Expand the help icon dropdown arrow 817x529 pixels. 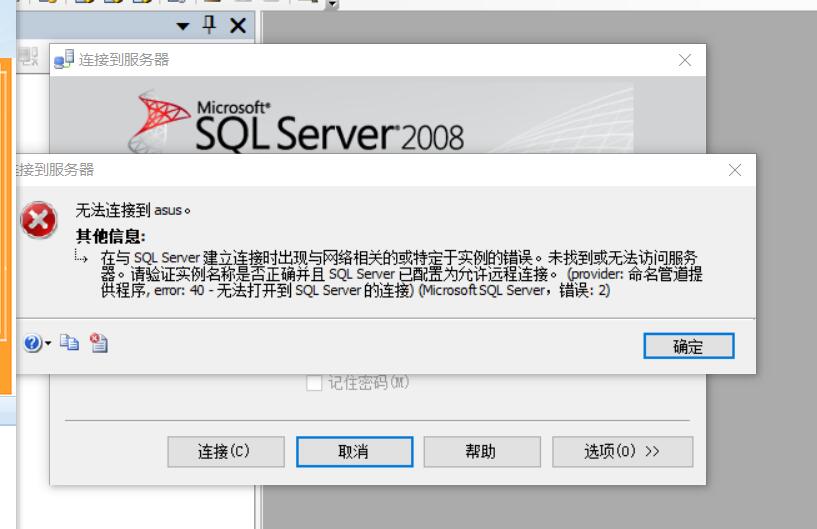coord(48,343)
